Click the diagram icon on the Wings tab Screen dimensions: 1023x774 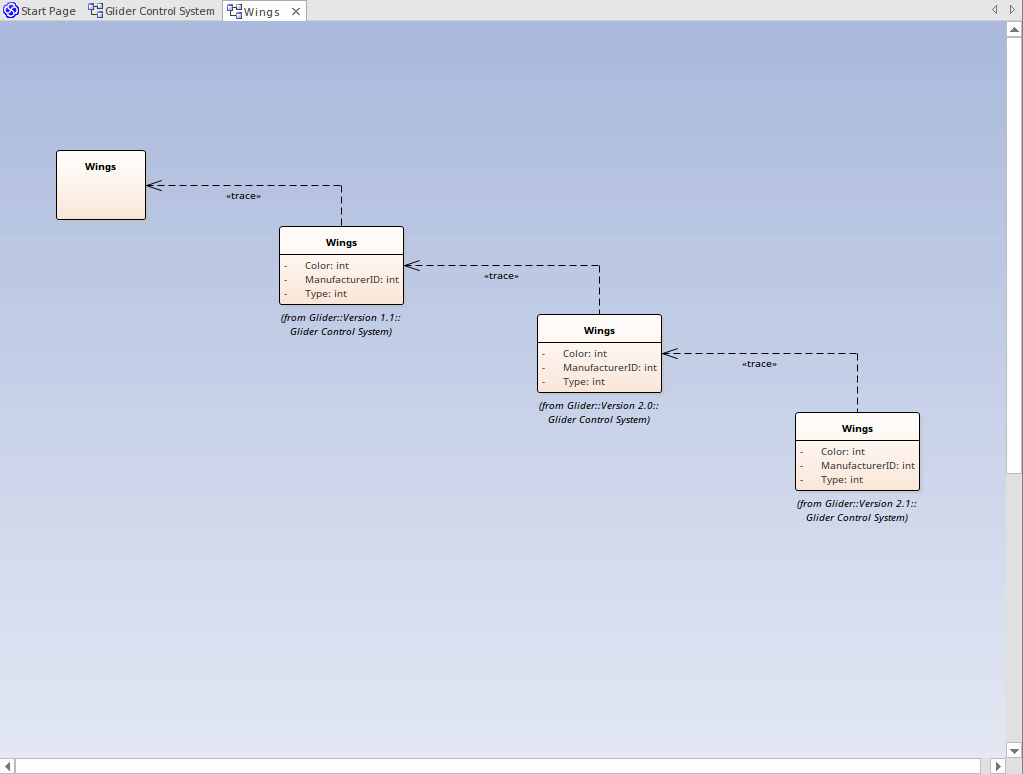[235, 11]
